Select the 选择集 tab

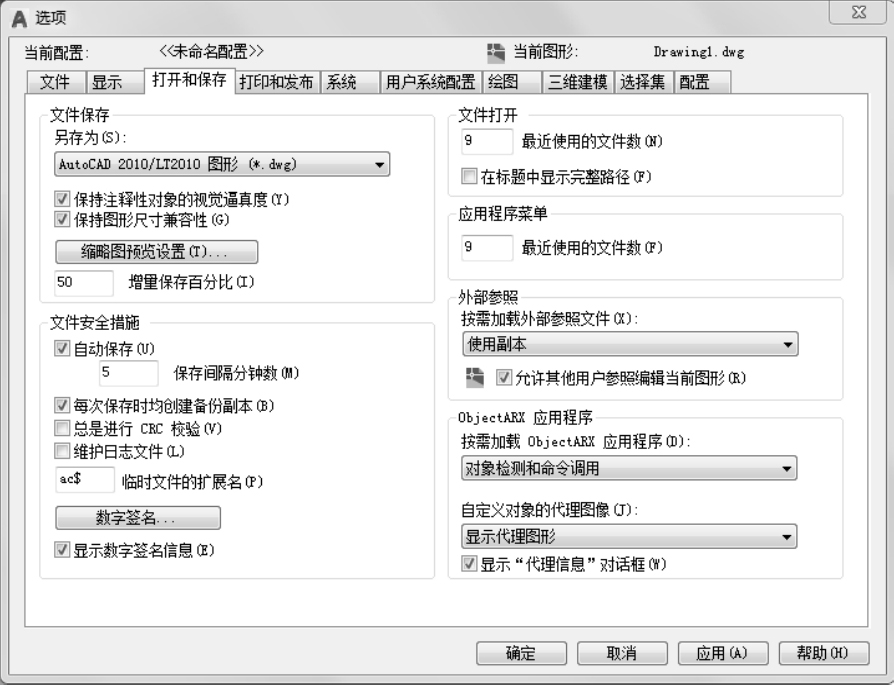pyautogui.click(x=644, y=82)
